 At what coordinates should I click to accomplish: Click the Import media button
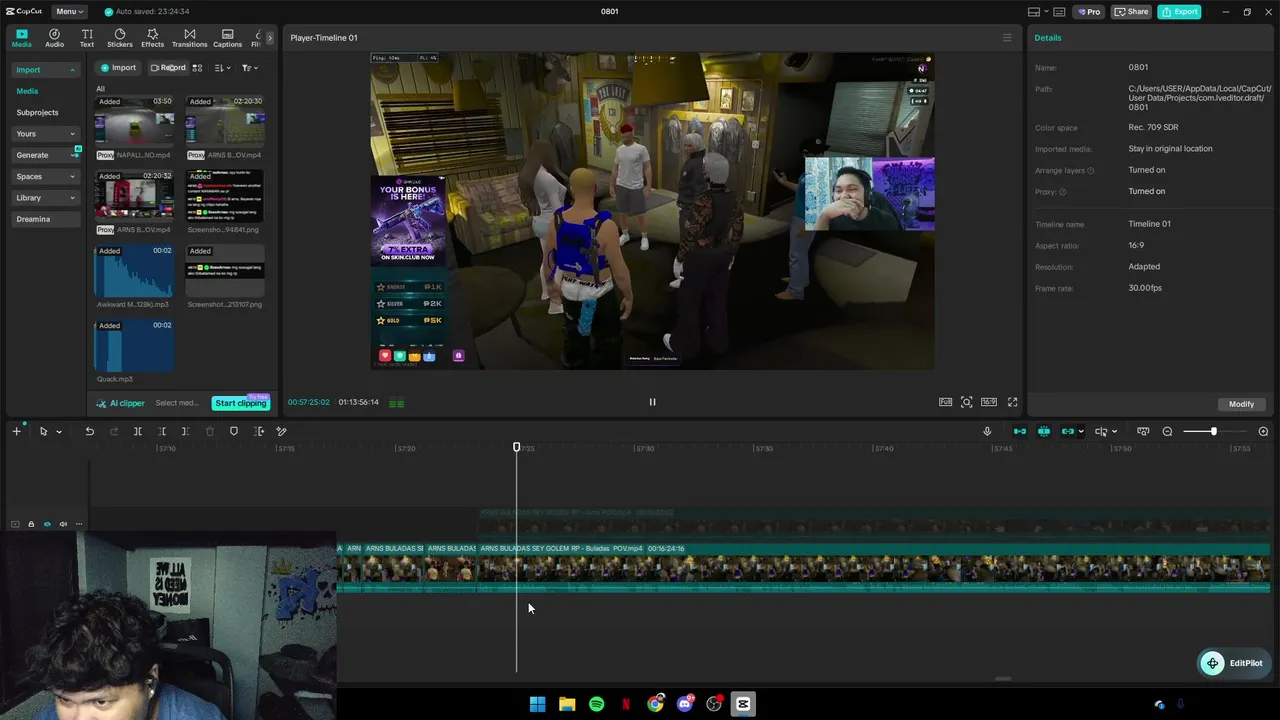tap(118, 68)
